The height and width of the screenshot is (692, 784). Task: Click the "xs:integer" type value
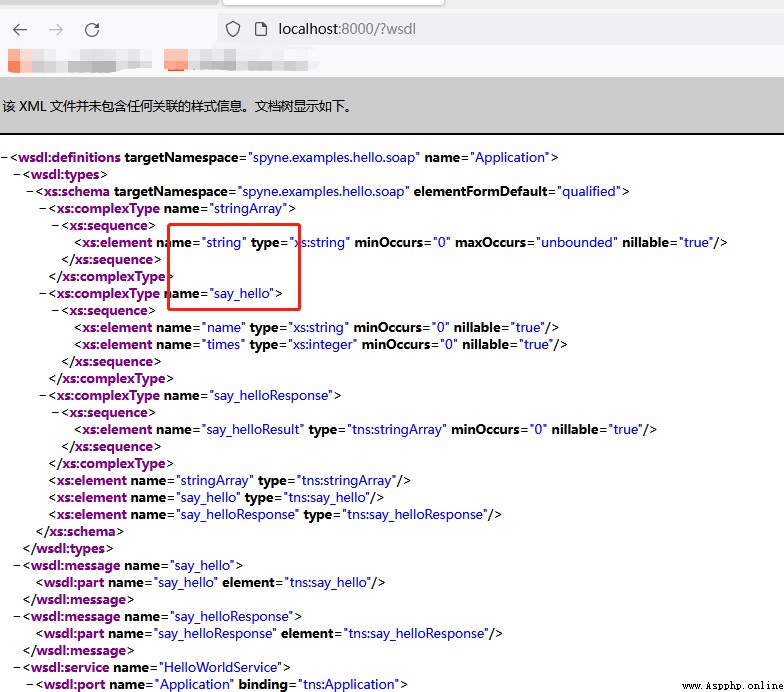(x=322, y=344)
